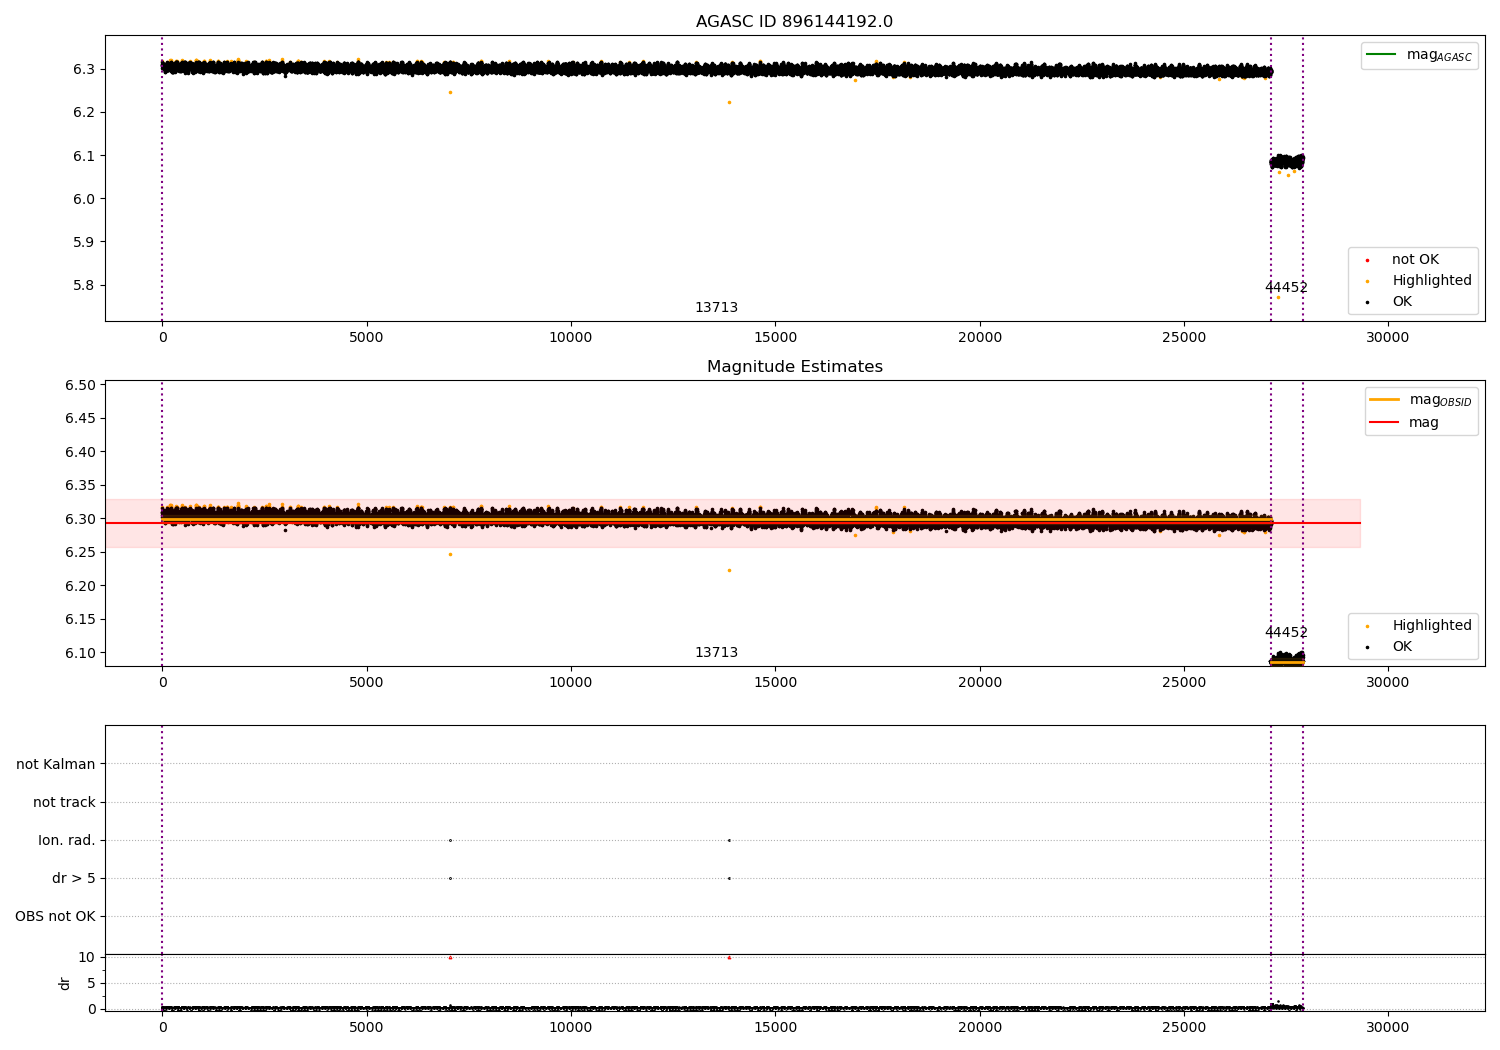Click the red triangle near x=14000 in dr plot

[x=729, y=957]
